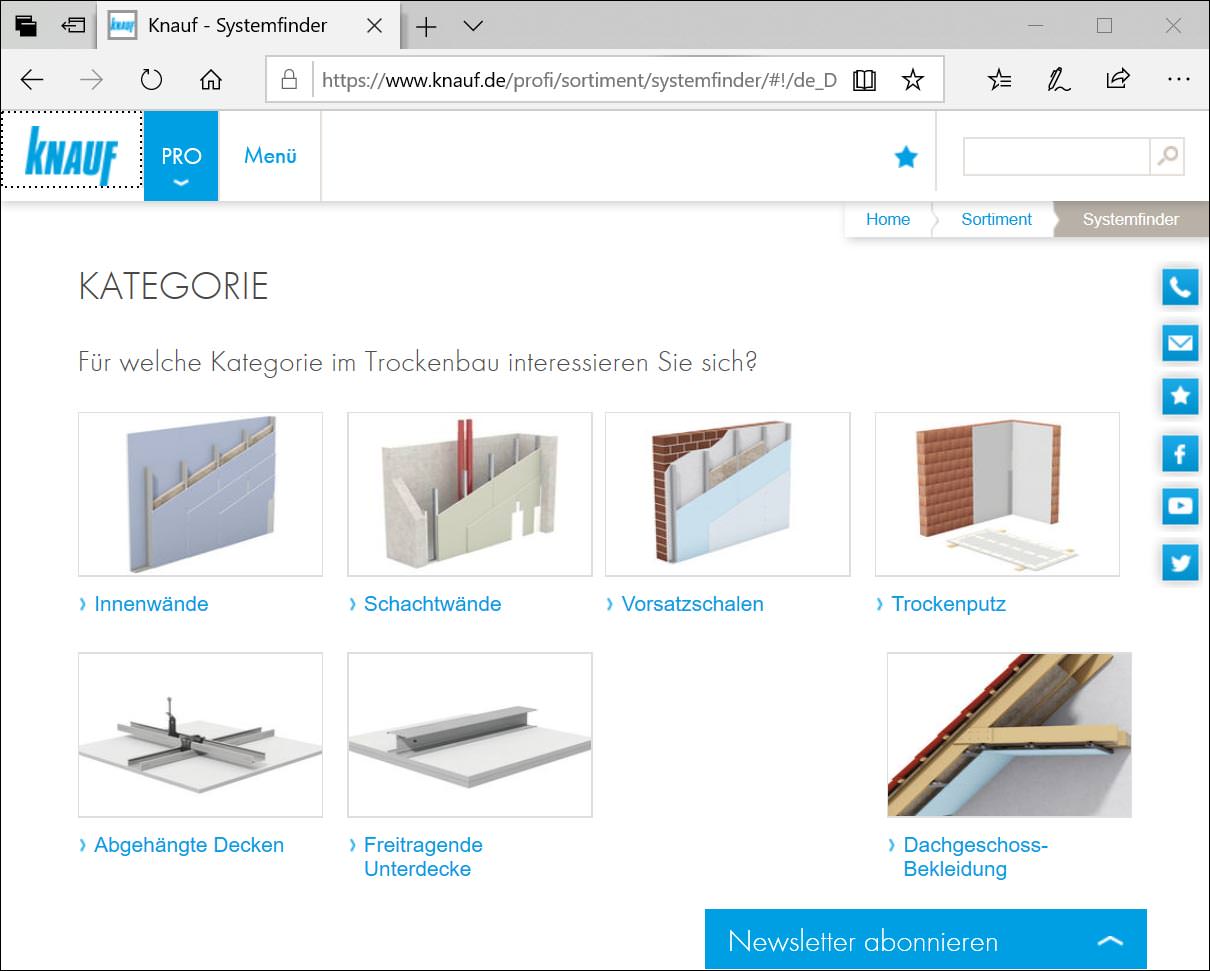This screenshot has height=971, width=1210.
Task: Select the Schachtwände thumbnail
Action: (x=470, y=494)
